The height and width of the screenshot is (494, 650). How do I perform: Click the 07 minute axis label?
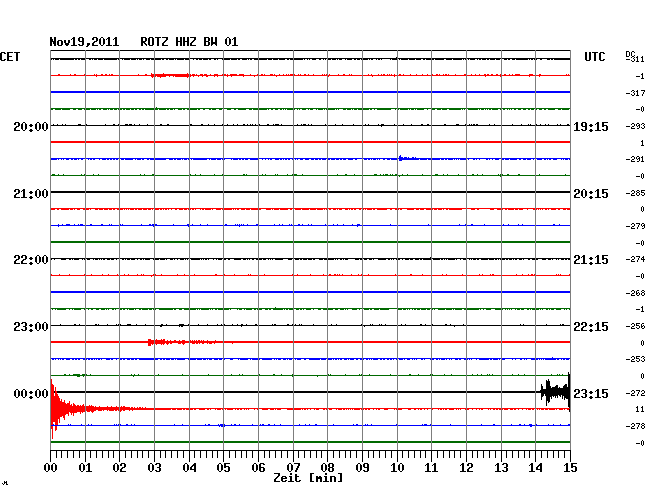point(293,468)
